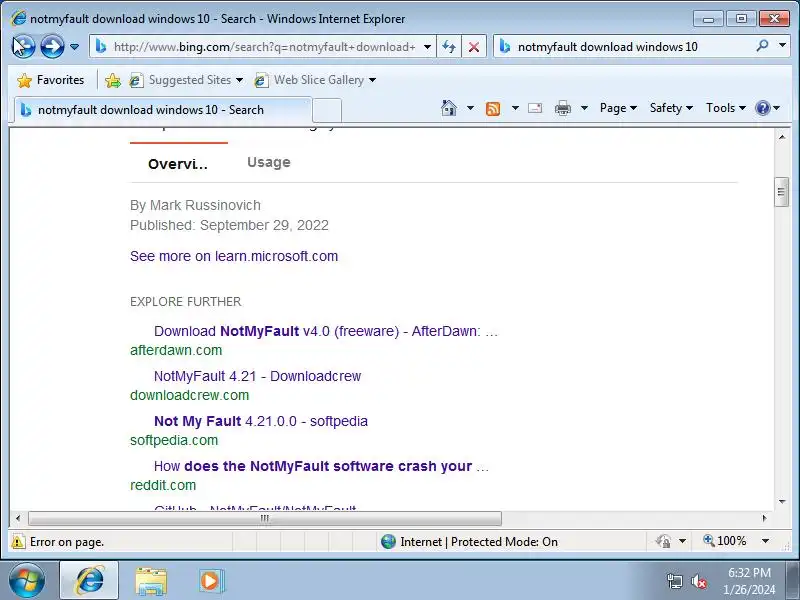The image size is (800, 600).
Task: Expand the Home button dropdown arrow
Action: pos(470,108)
